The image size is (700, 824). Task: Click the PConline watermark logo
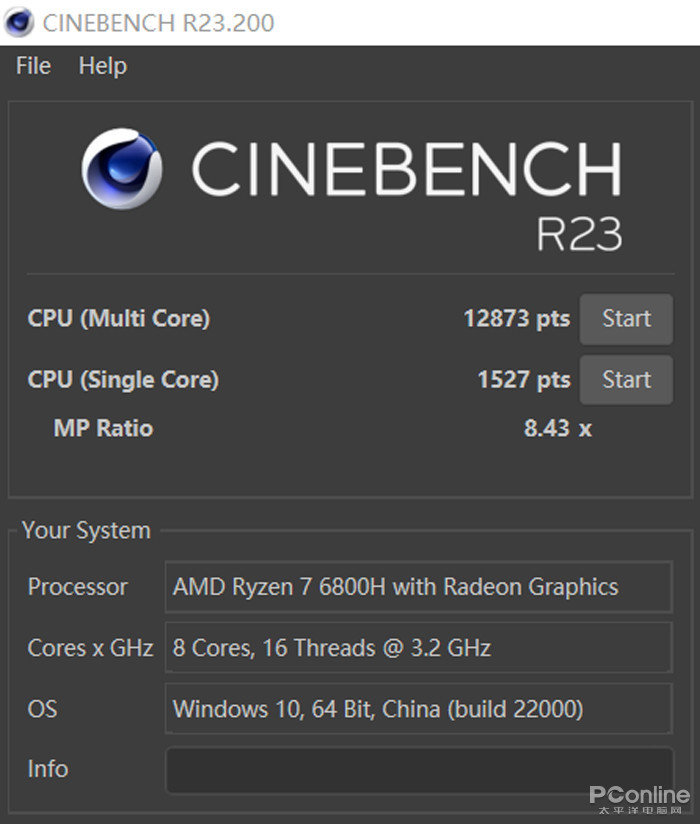(639, 797)
